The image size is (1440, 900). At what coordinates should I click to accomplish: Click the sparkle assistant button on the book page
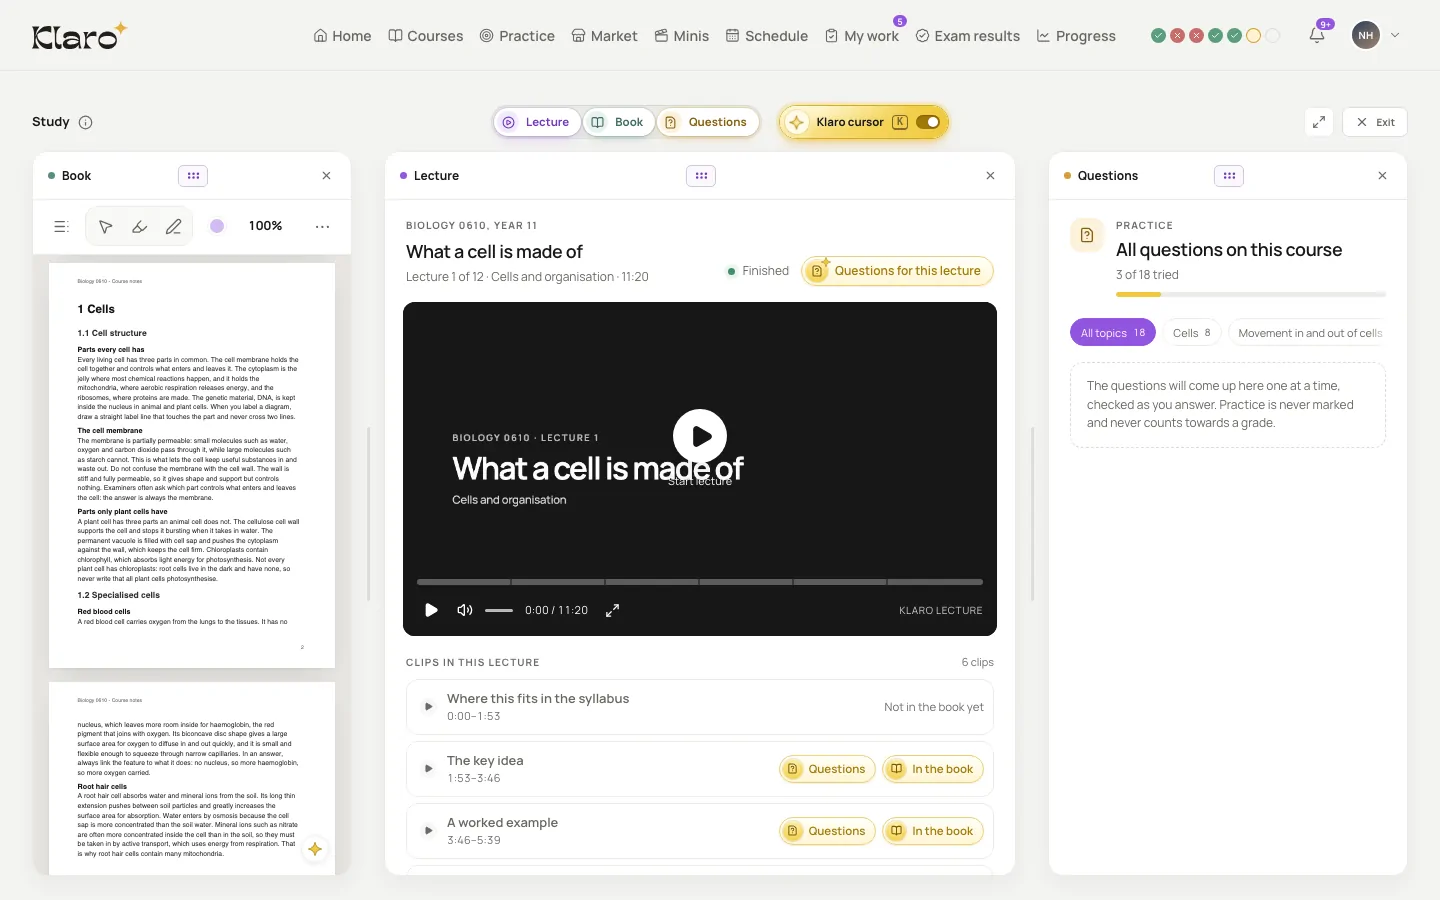coord(315,849)
